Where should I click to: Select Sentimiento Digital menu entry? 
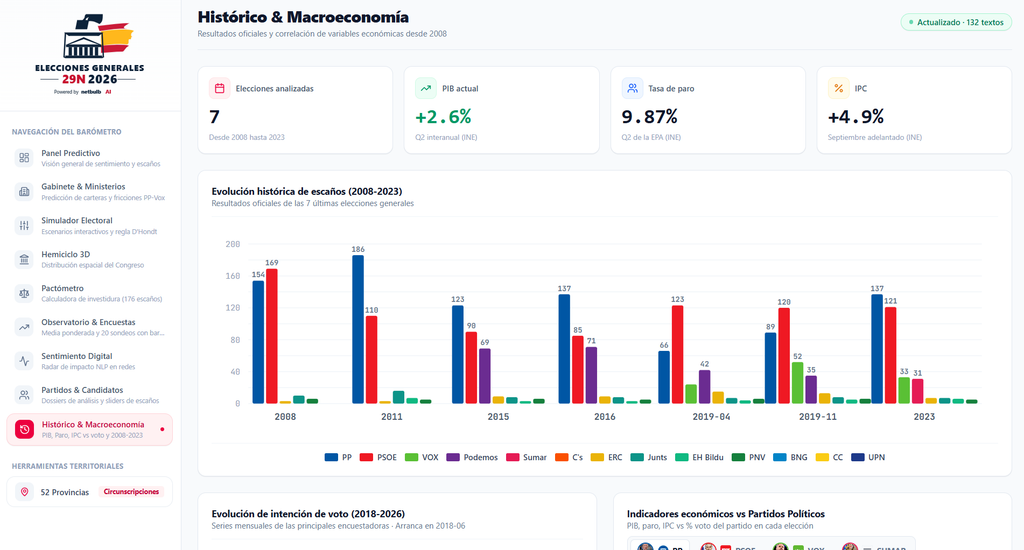(89, 361)
